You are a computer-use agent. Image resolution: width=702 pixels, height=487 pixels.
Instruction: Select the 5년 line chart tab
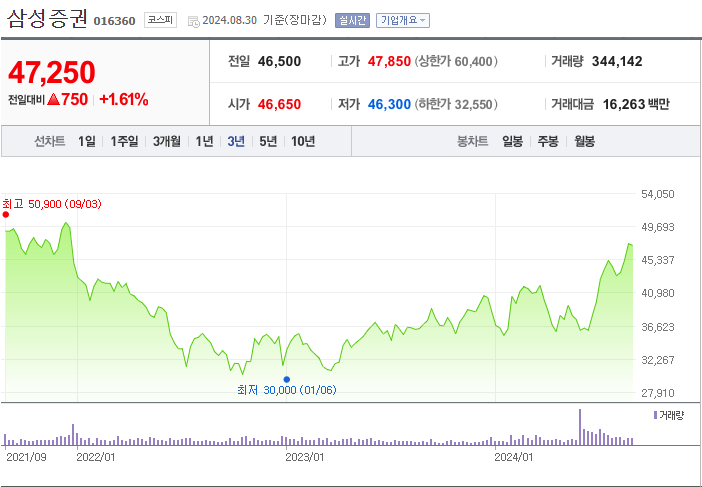click(268, 141)
